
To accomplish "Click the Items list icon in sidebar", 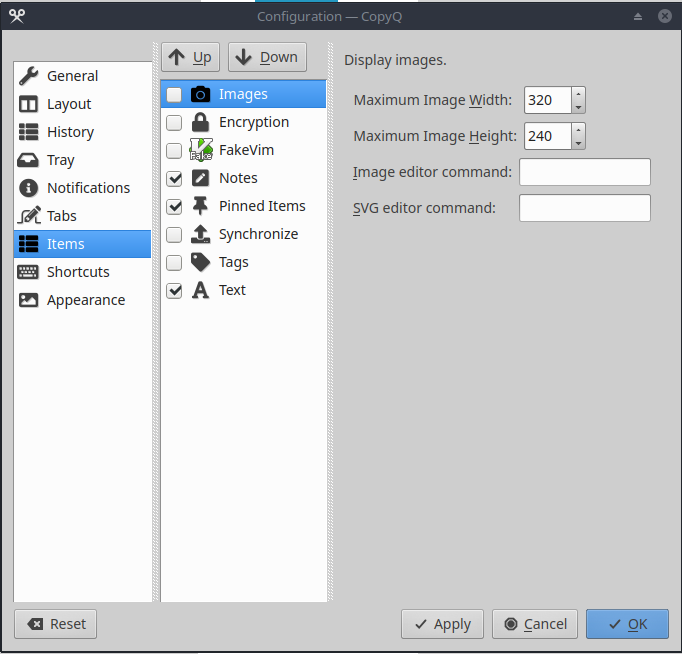I will click(28, 244).
